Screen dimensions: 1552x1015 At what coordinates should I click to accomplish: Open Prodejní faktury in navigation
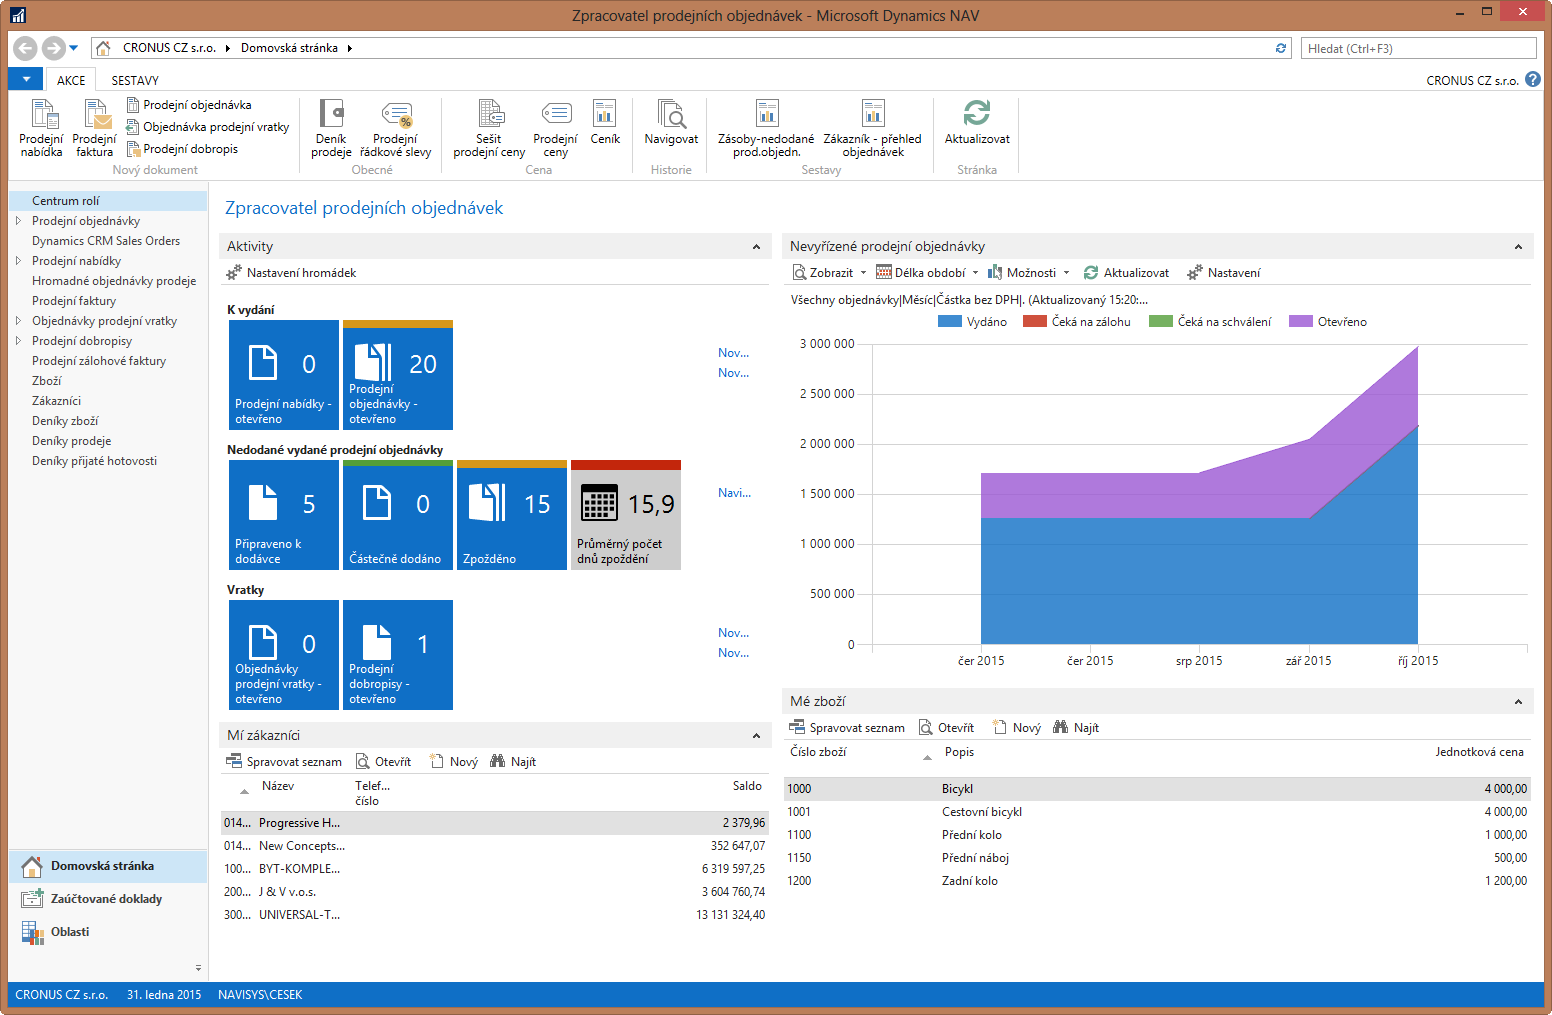pyautogui.click(x=74, y=301)
